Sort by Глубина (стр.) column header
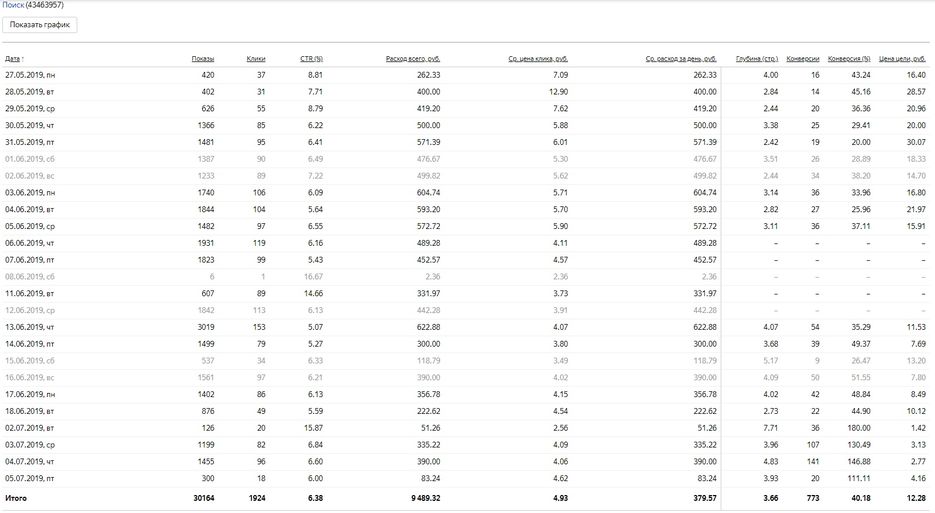The image size is (935, 513). 757,59
